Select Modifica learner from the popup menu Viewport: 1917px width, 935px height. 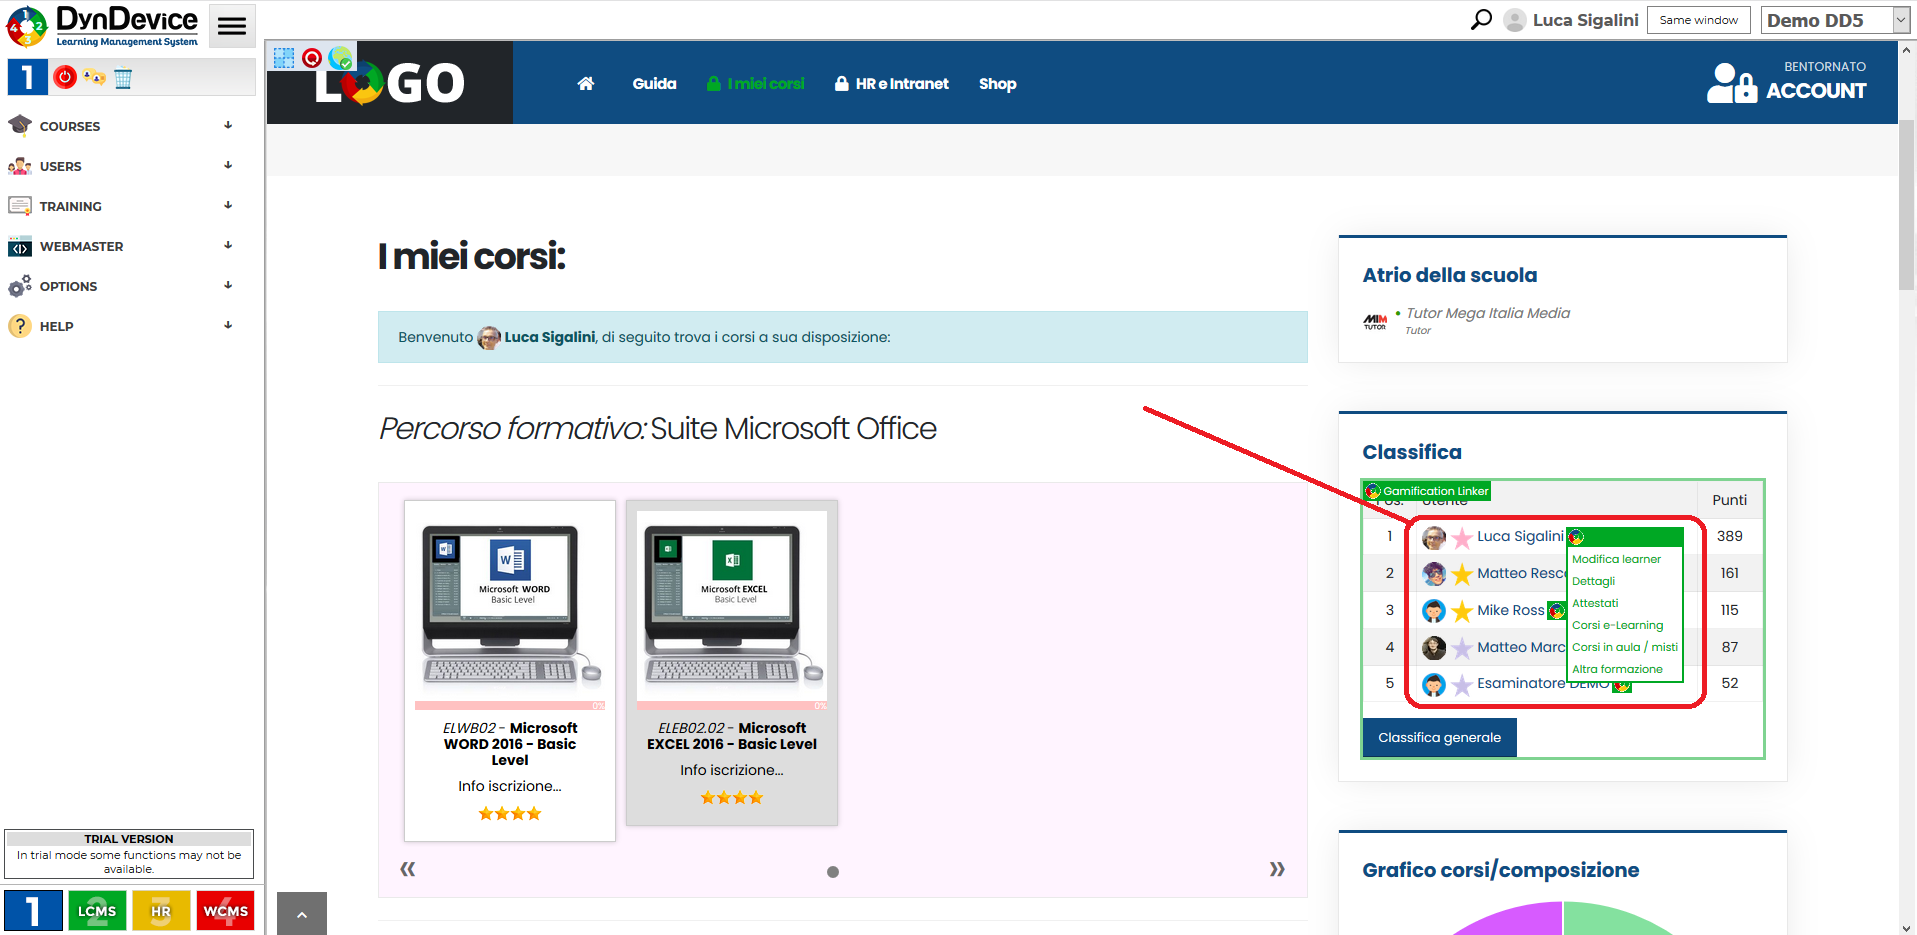pos(1616,559)
